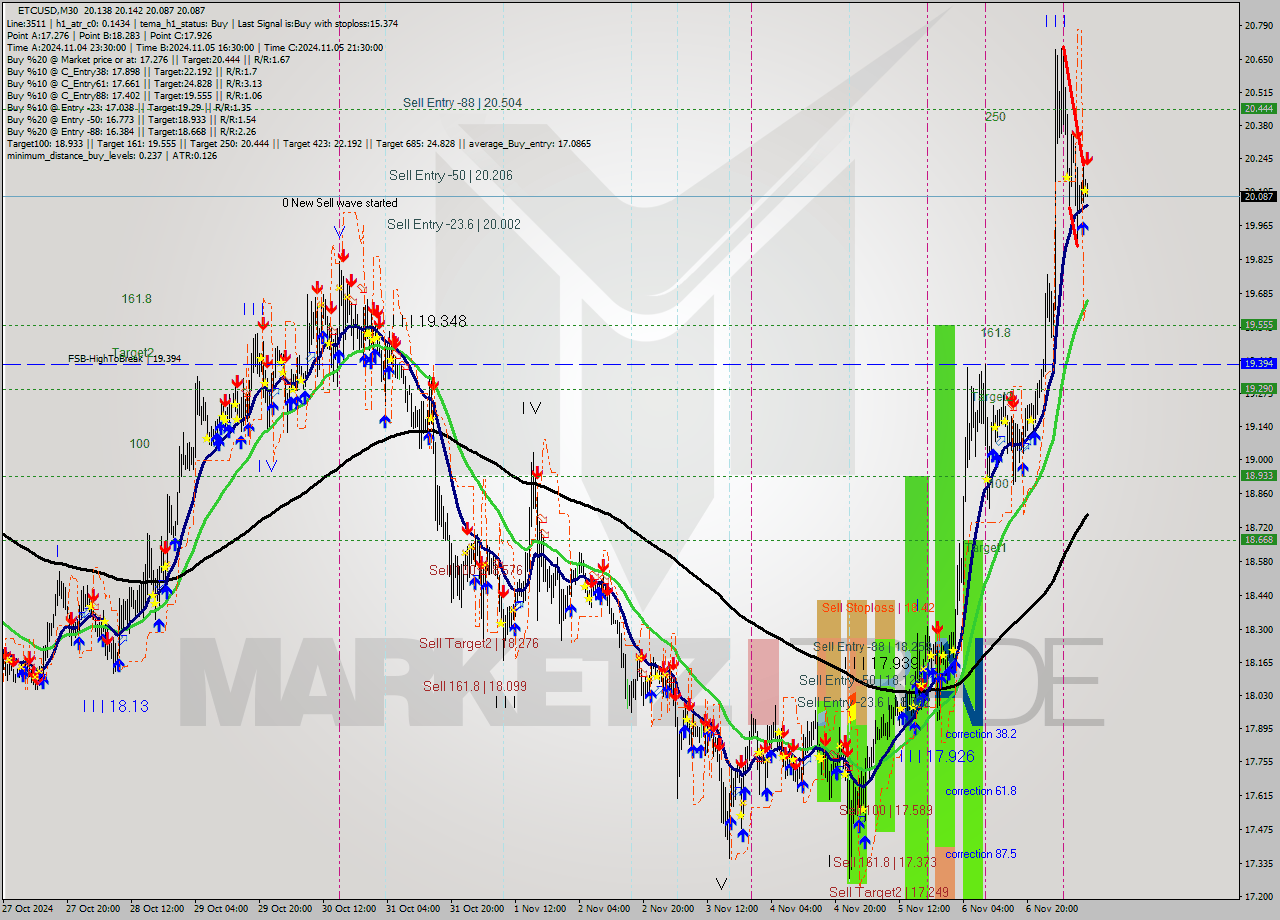Click the blue 19.394 price tag
Image resolution: width=1280 pixels, height=920 pixels.
(x=1258, y=364)
